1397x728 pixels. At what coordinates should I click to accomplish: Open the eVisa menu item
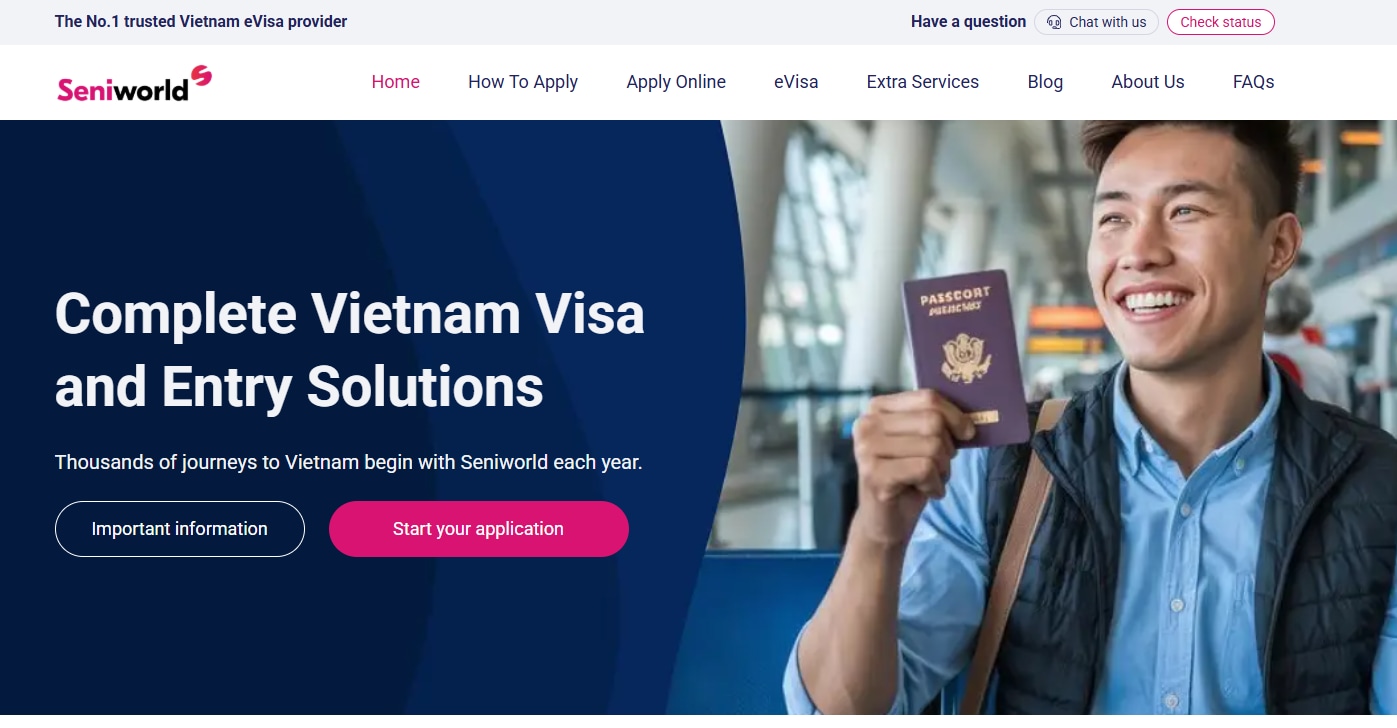796,82
